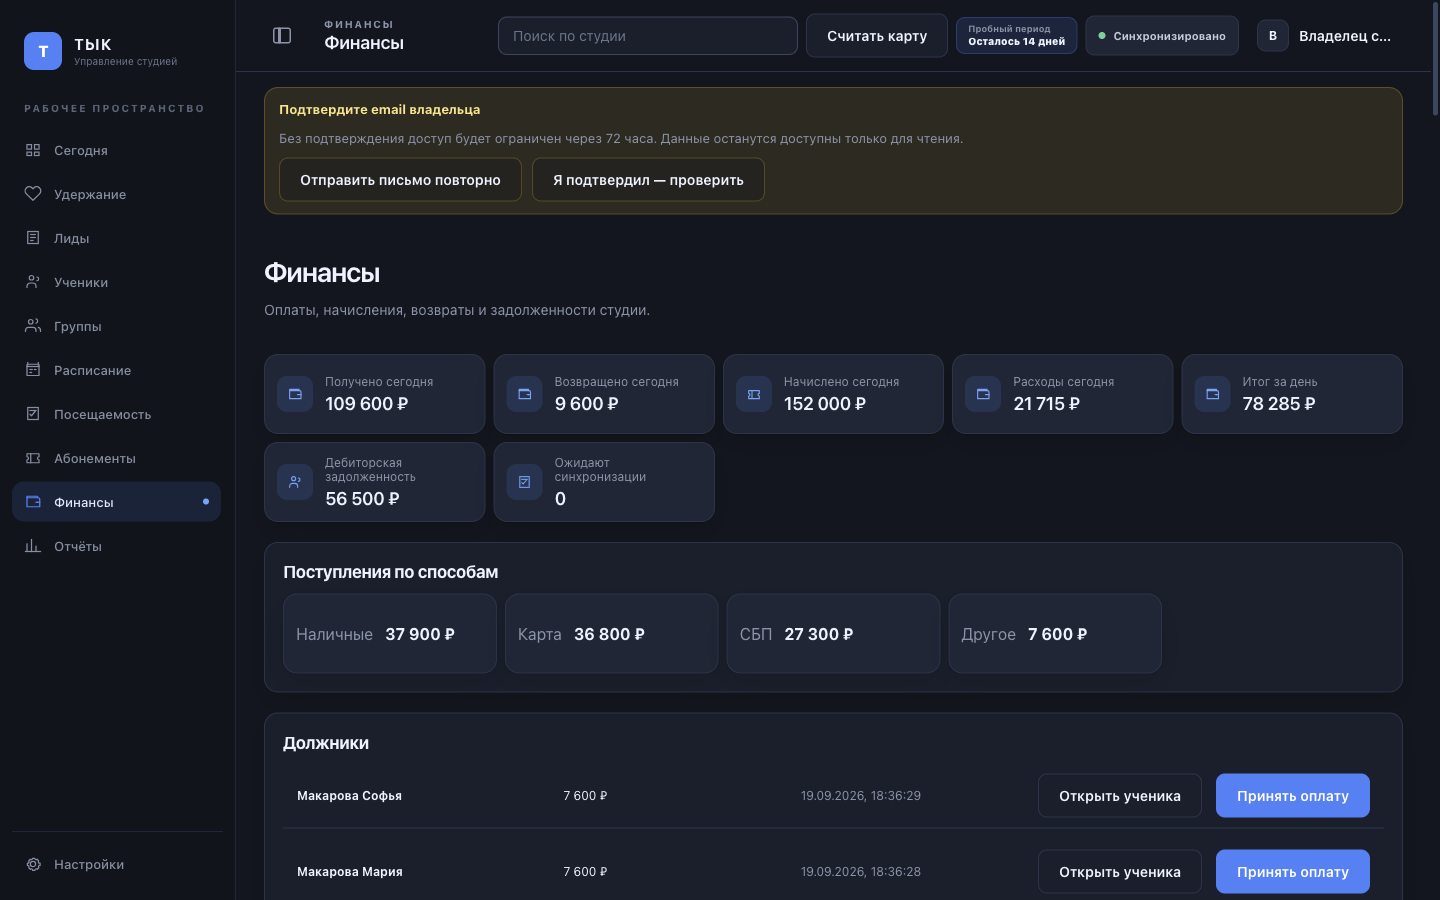Open the Отчёты section
This screenshot has height=900, width=1440.
click(x=116, y=546)
